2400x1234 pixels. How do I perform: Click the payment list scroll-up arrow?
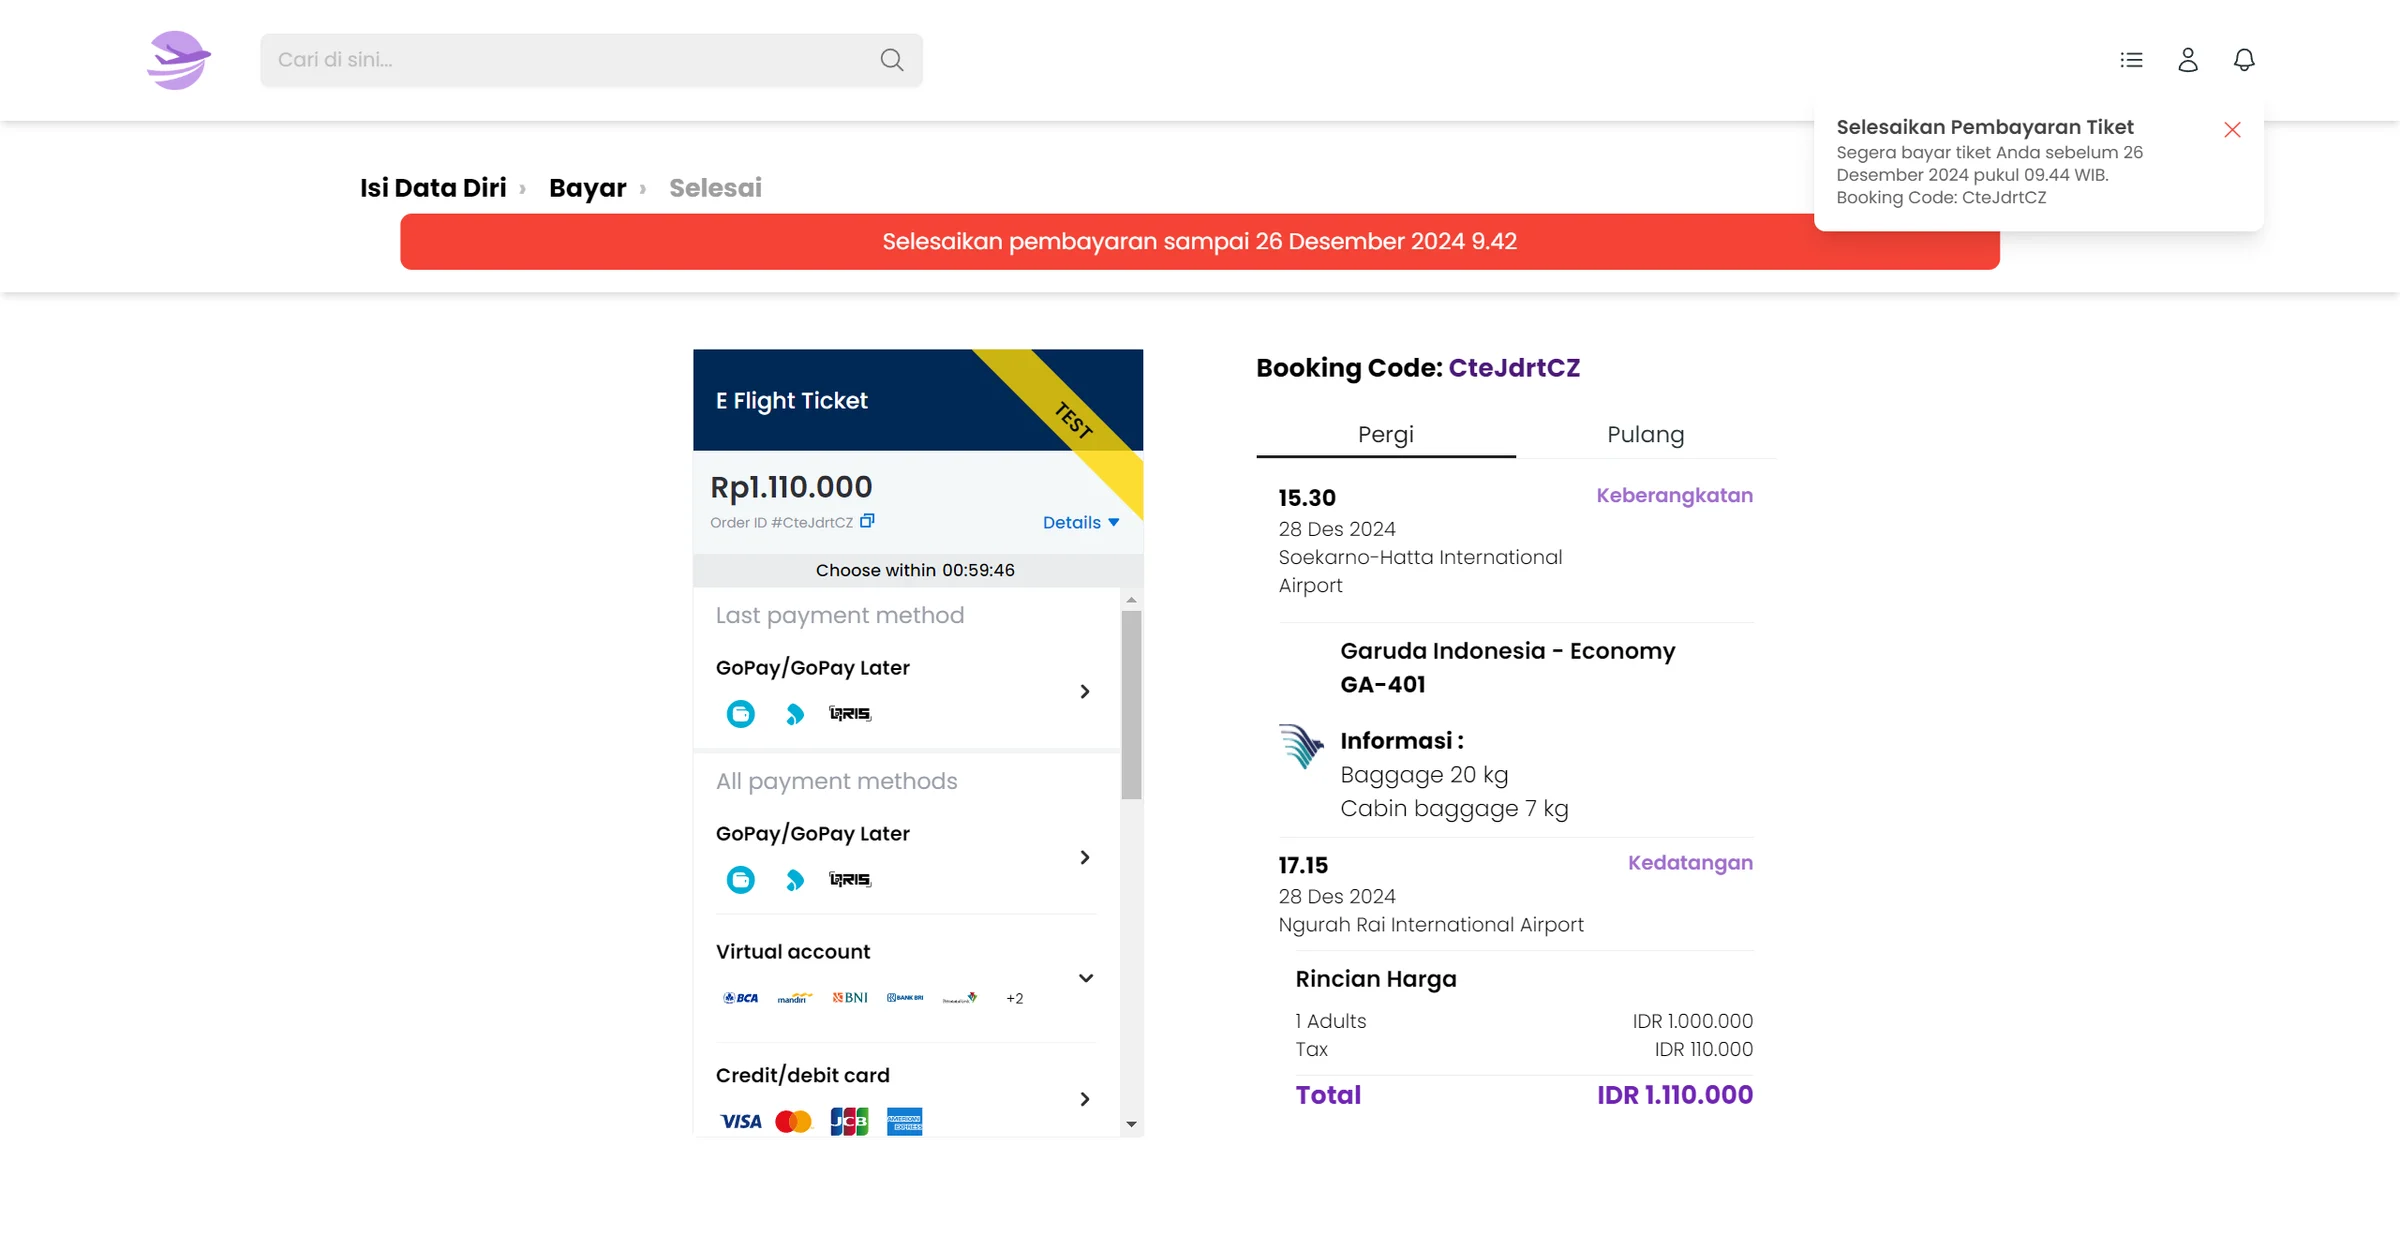[1131, 600]
